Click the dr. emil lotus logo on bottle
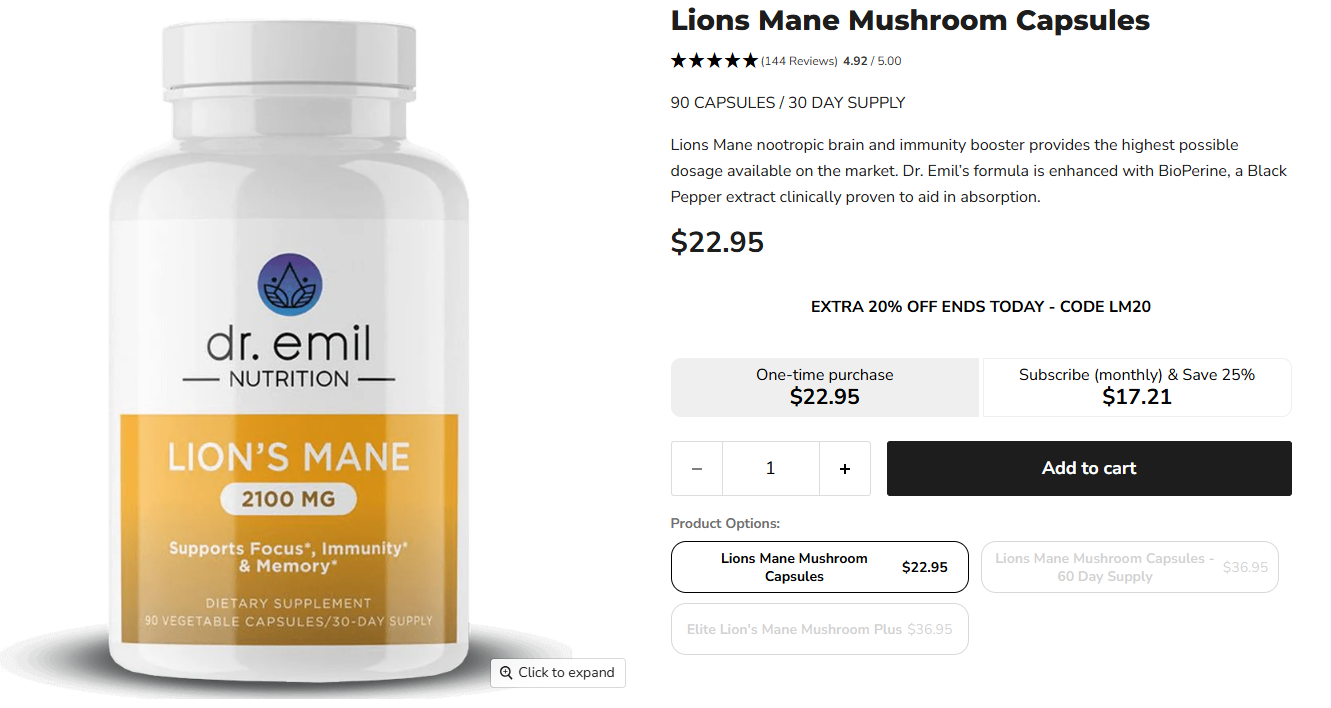This screenshot has height=708, width=1331. pos(290,285)
